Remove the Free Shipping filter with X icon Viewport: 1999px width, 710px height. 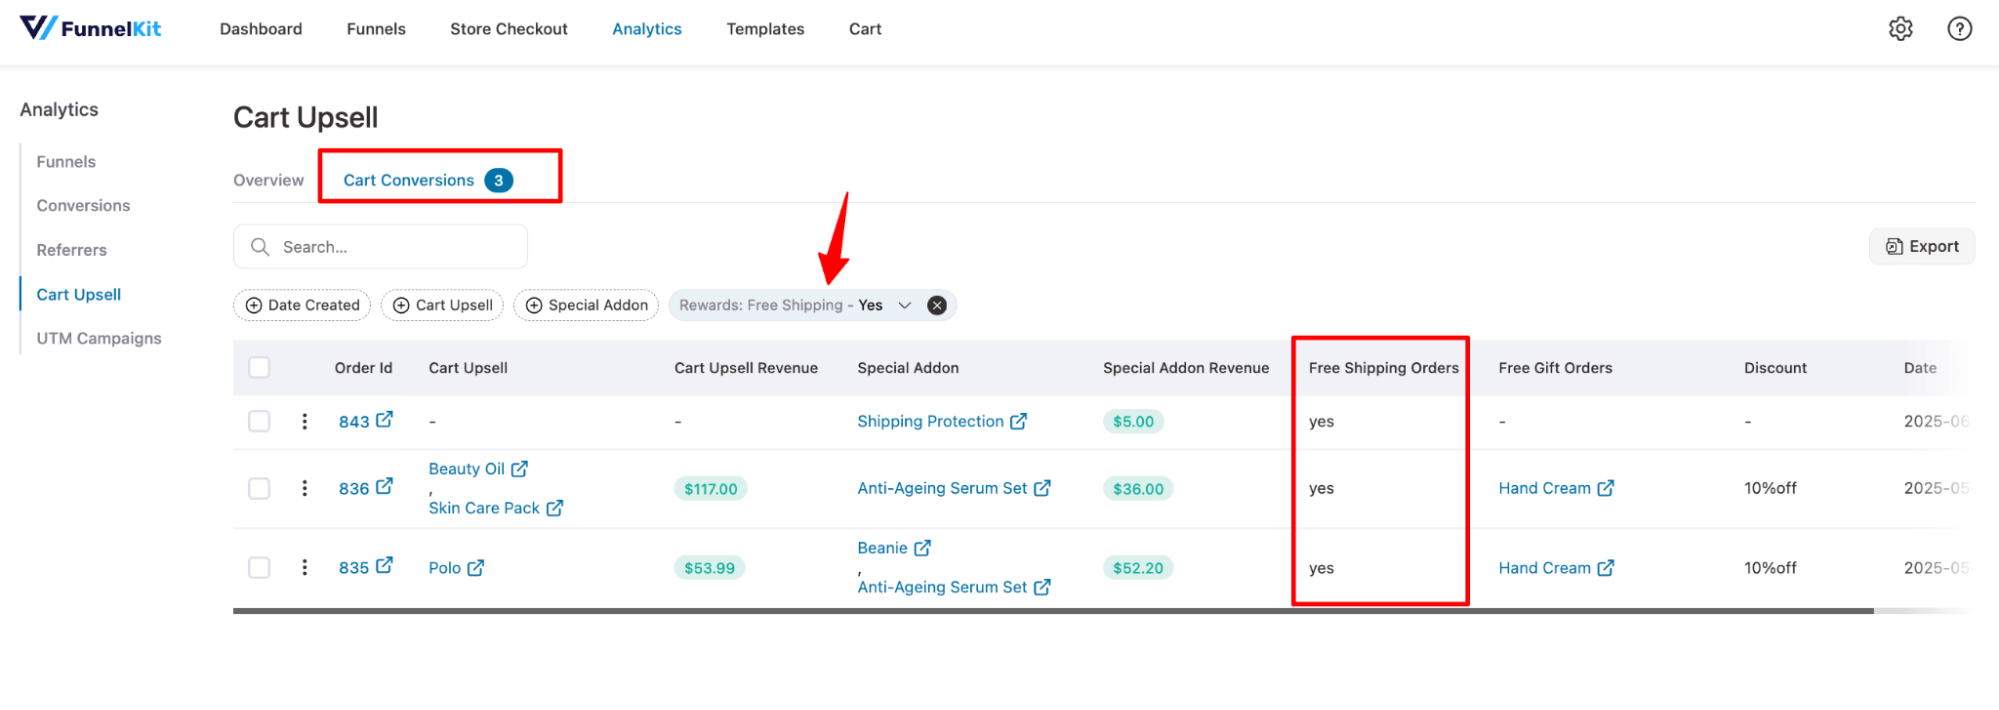(937, 305)
